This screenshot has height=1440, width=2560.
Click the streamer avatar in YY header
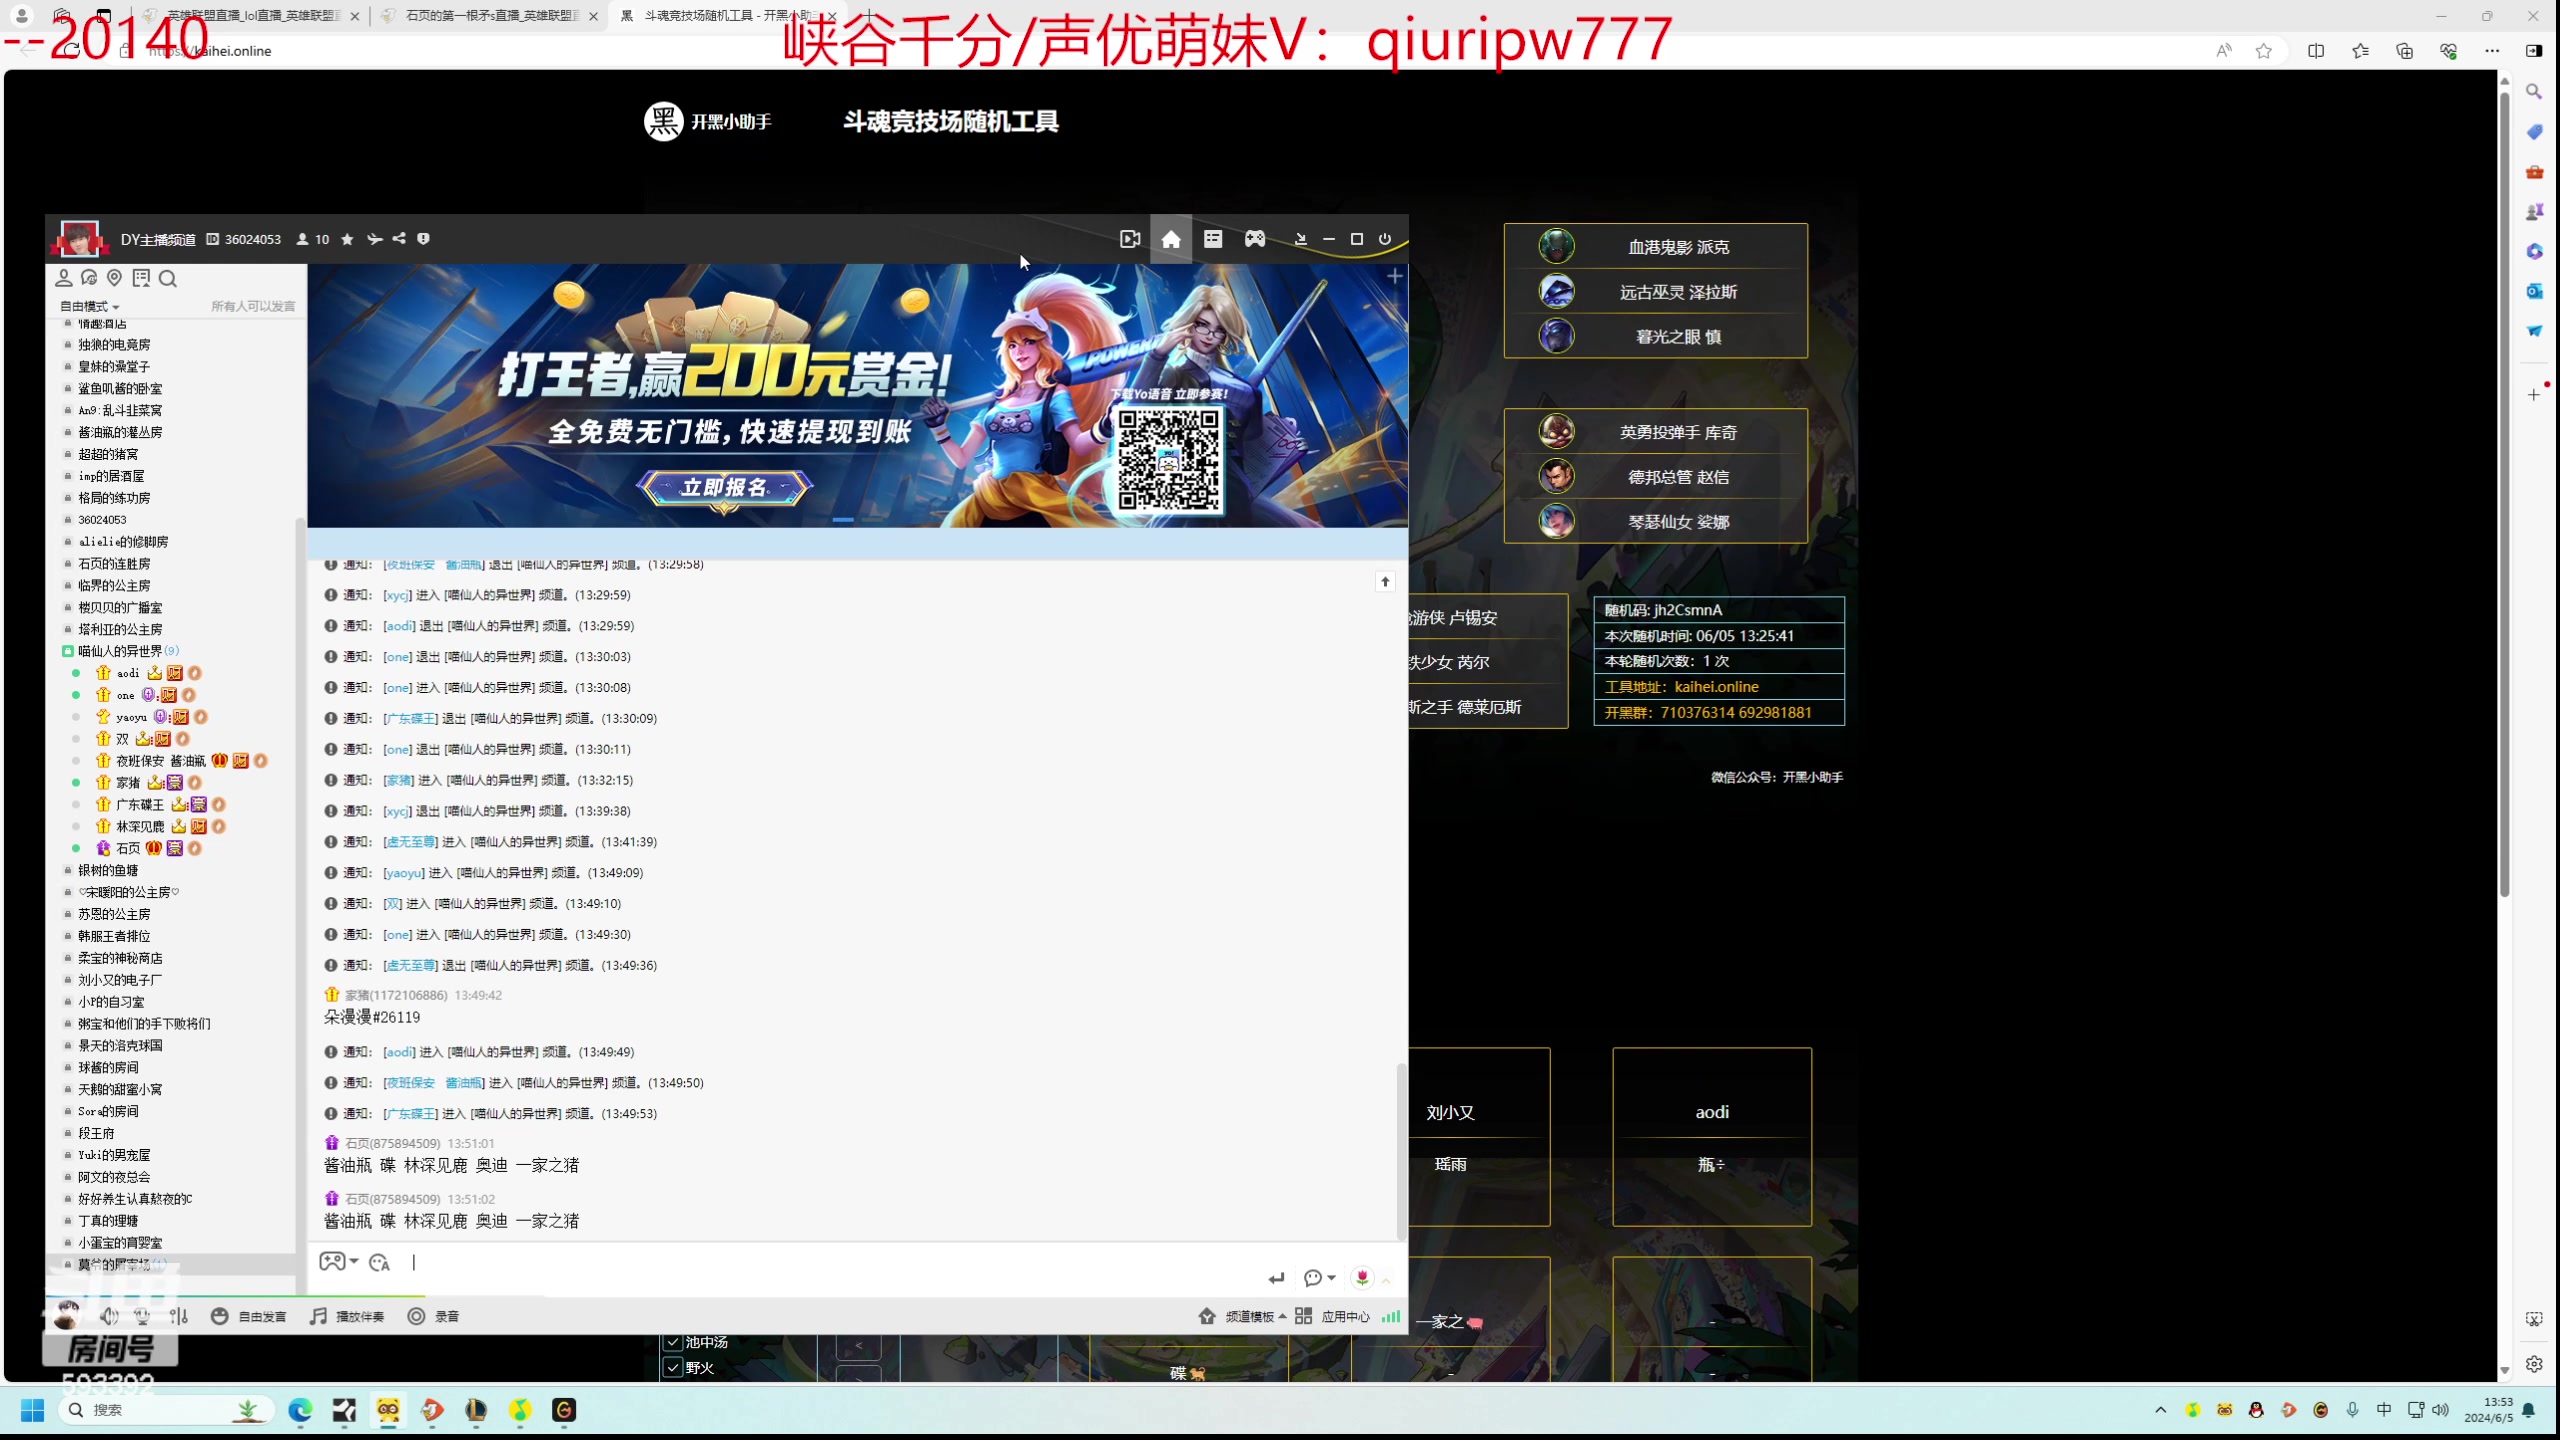tap(79, 239)
